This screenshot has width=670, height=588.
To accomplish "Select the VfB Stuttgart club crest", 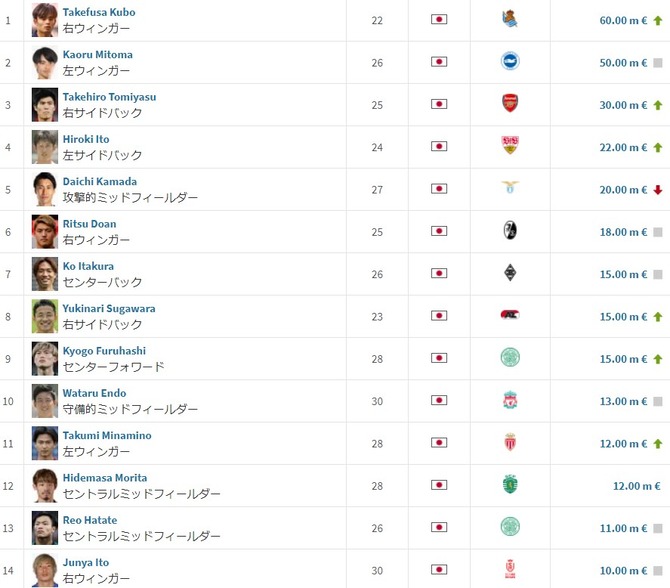I will tap(510, 145).
